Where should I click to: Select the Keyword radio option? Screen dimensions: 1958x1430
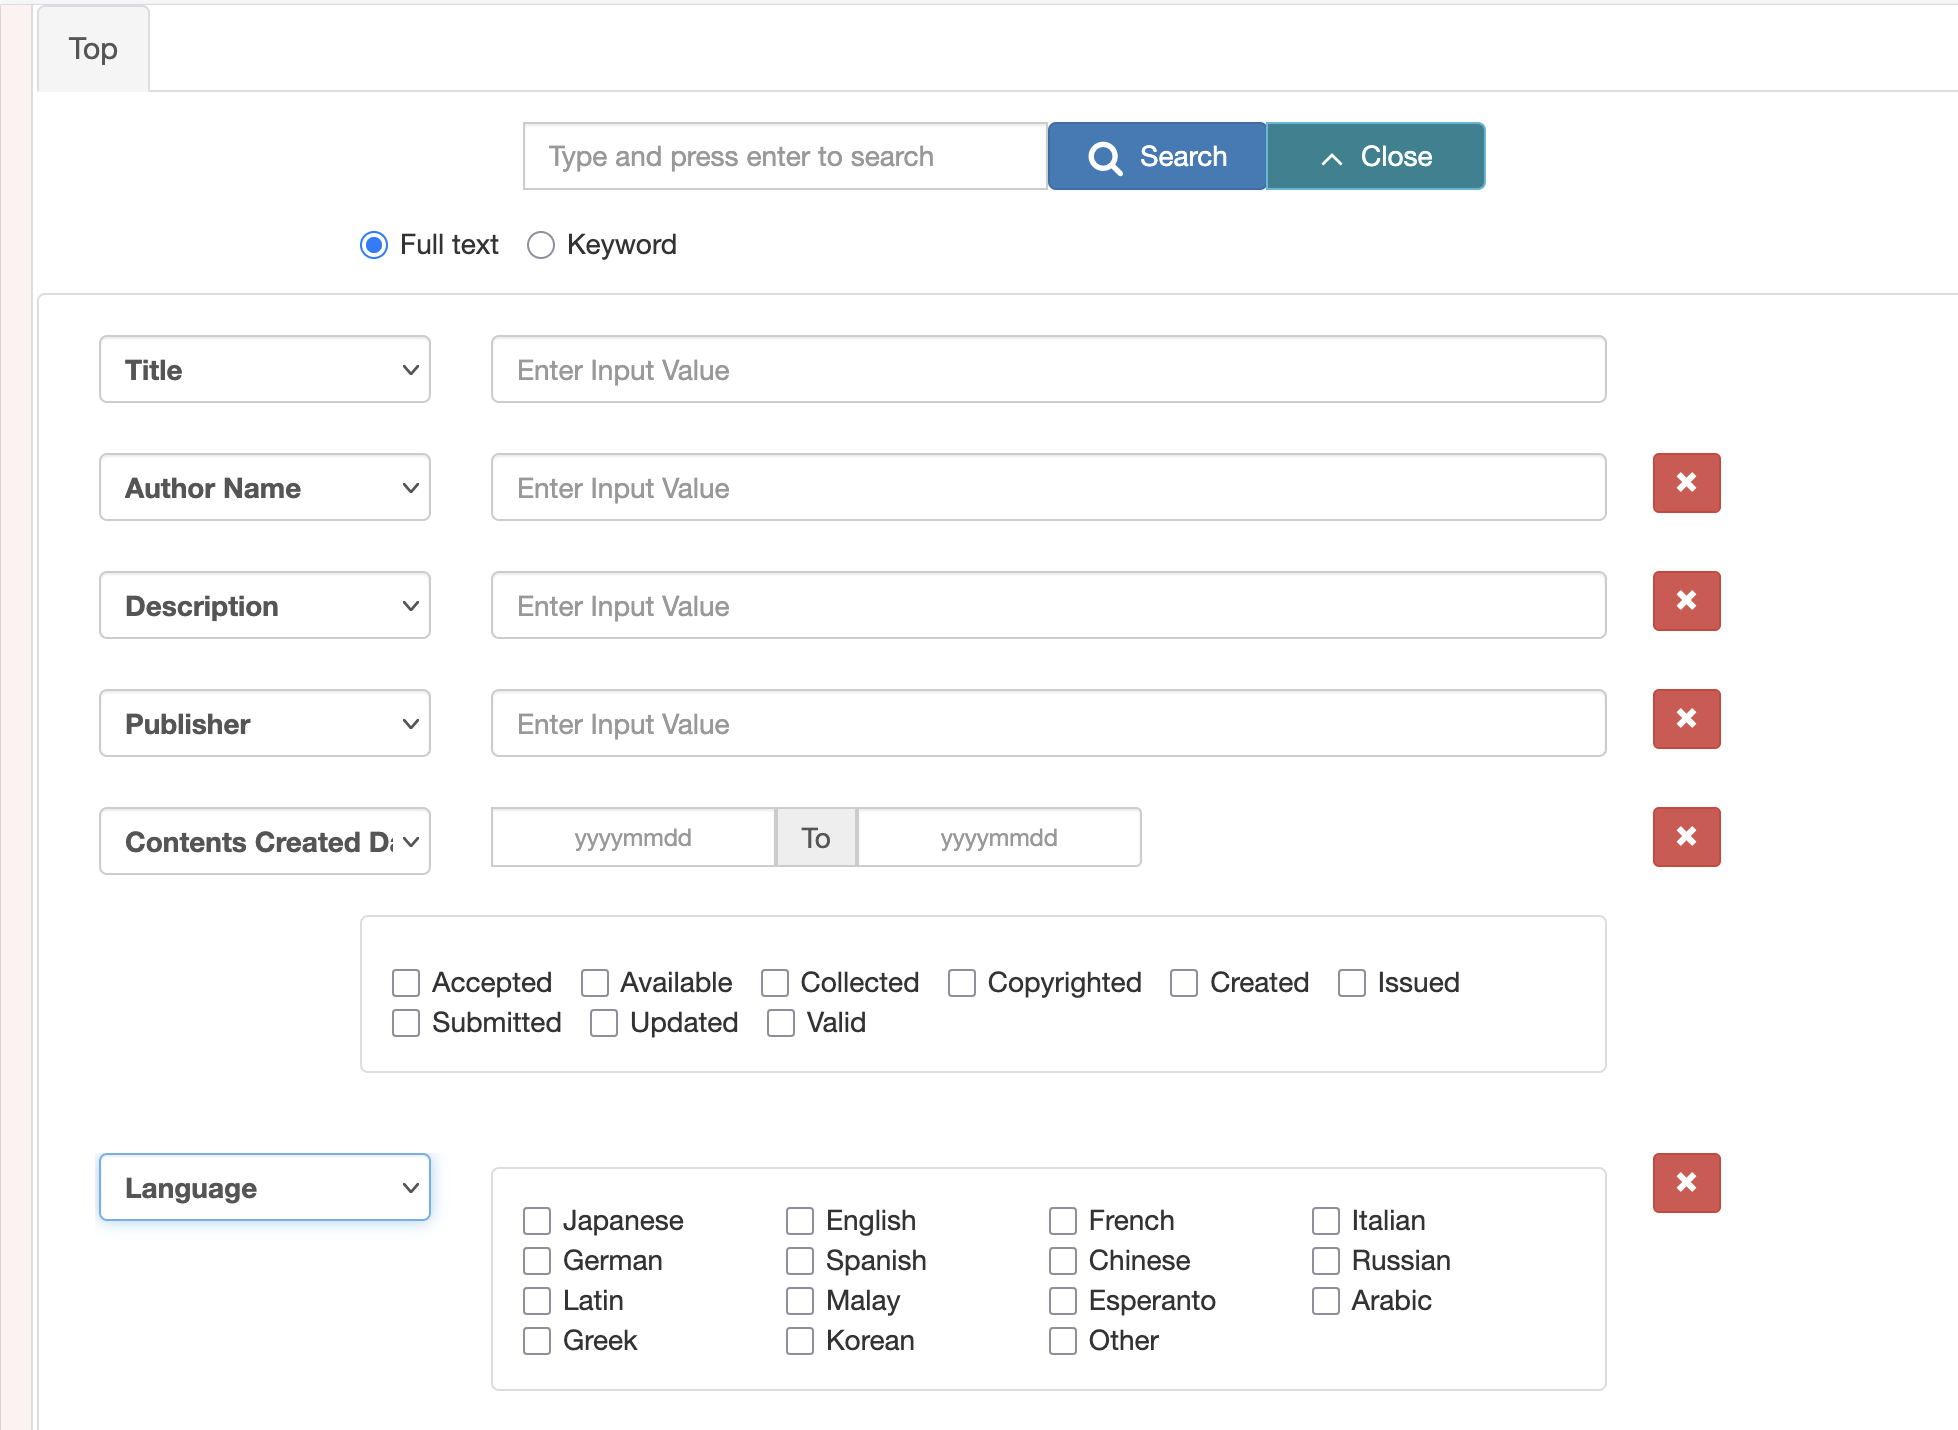coord(541,245)
